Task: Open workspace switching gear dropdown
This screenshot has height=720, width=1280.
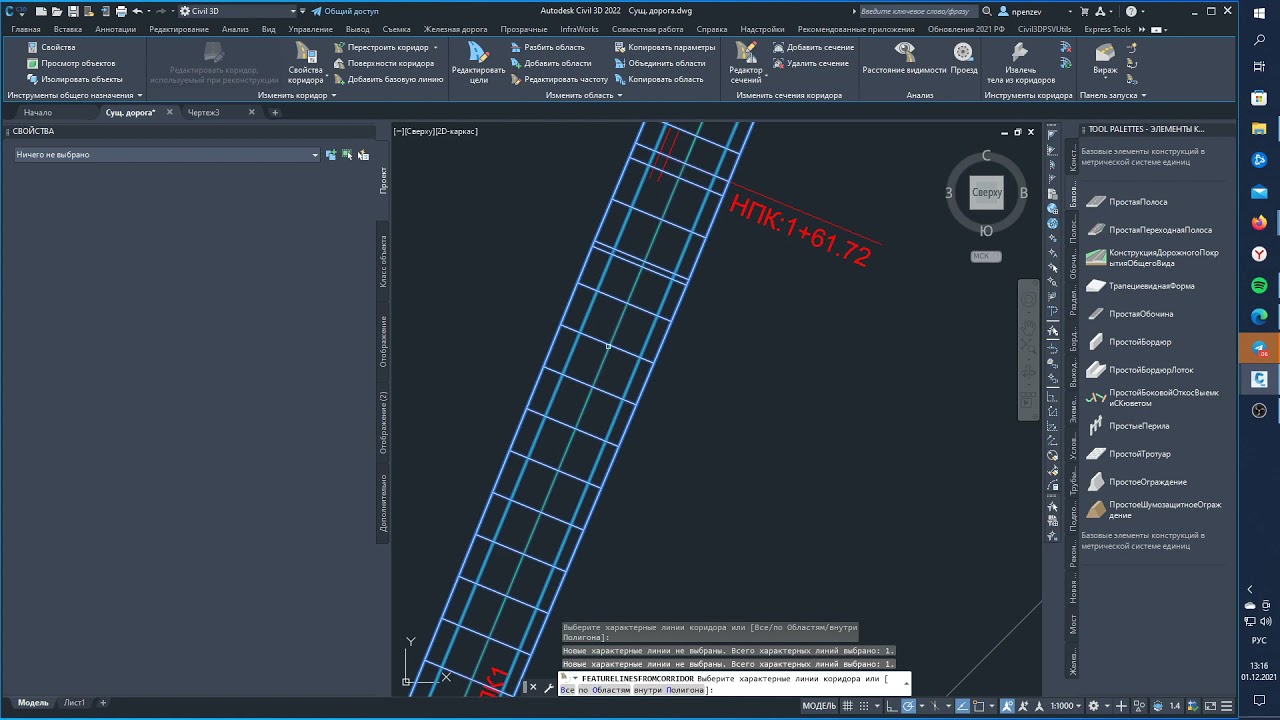Action: click(x=1097, y=705)
